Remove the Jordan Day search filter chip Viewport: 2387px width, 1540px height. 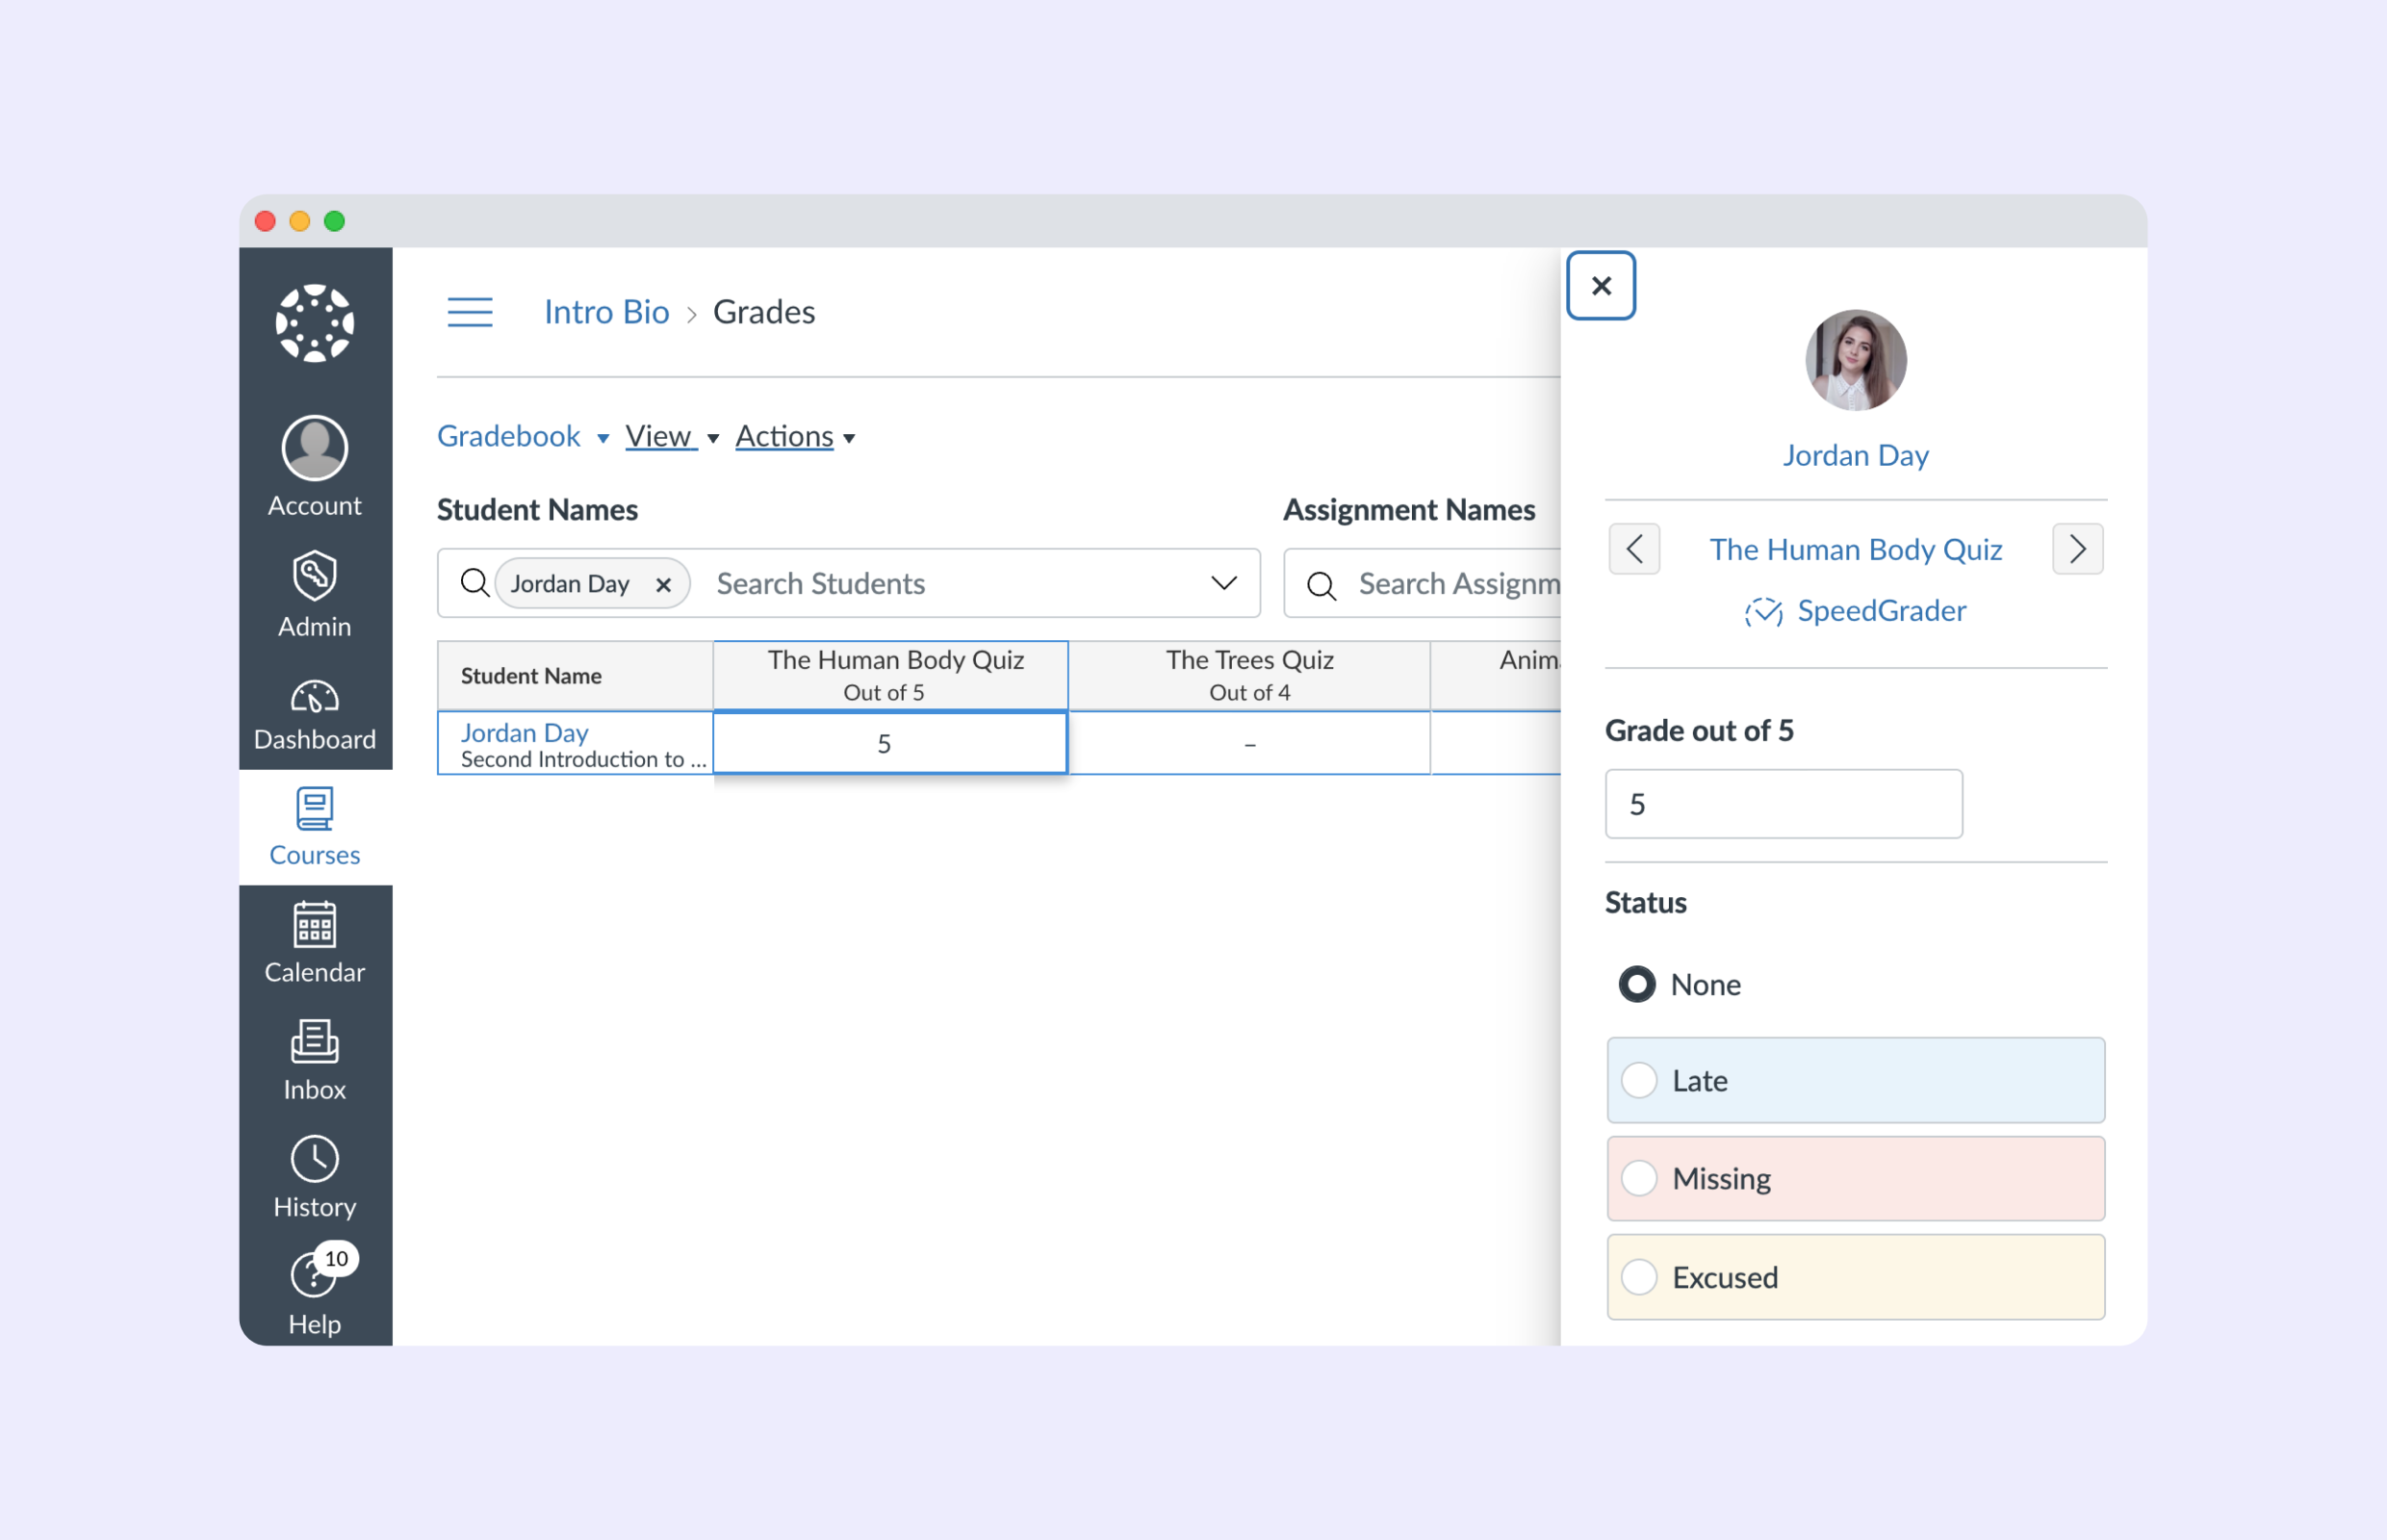(x=664, y=584)
